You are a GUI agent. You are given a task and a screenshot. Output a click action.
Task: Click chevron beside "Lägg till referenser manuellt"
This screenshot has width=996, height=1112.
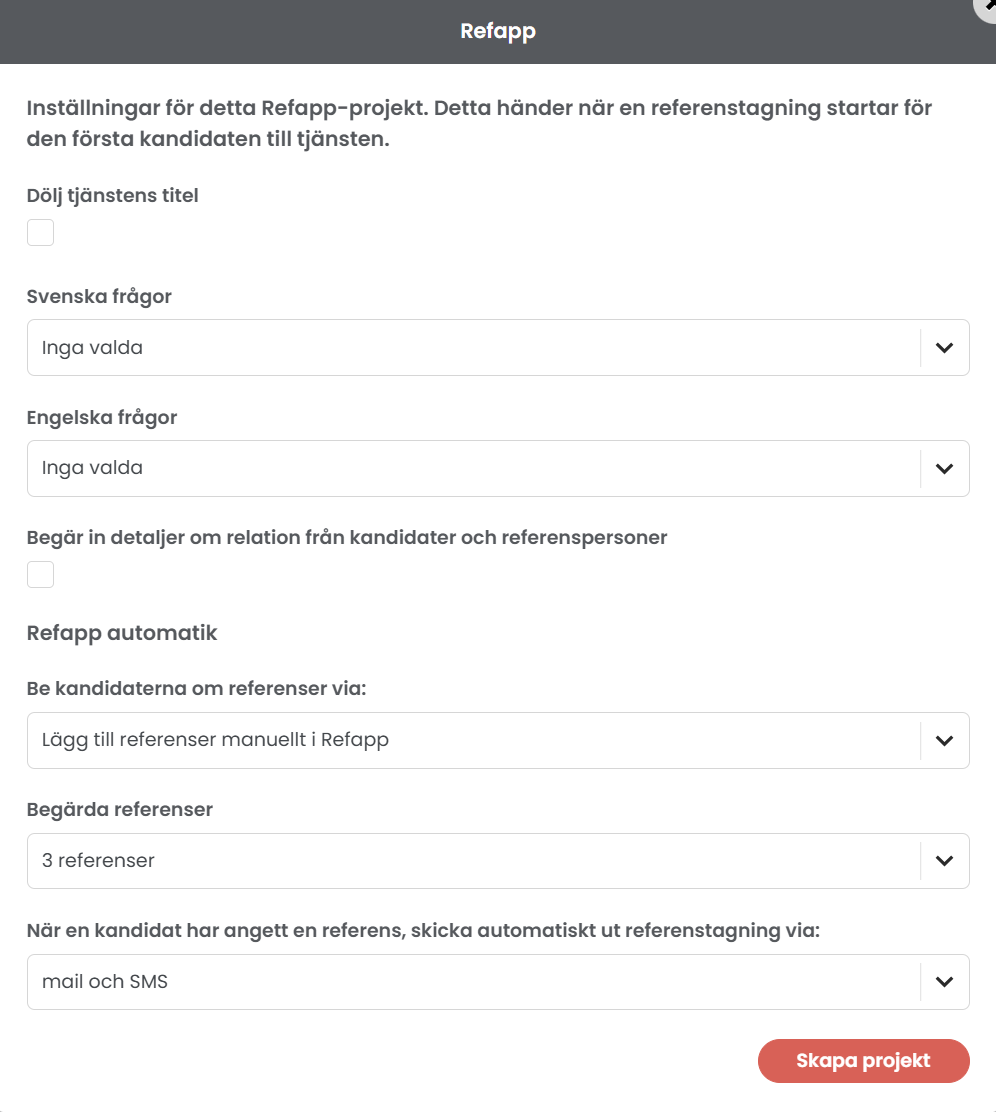pos(944,741)
